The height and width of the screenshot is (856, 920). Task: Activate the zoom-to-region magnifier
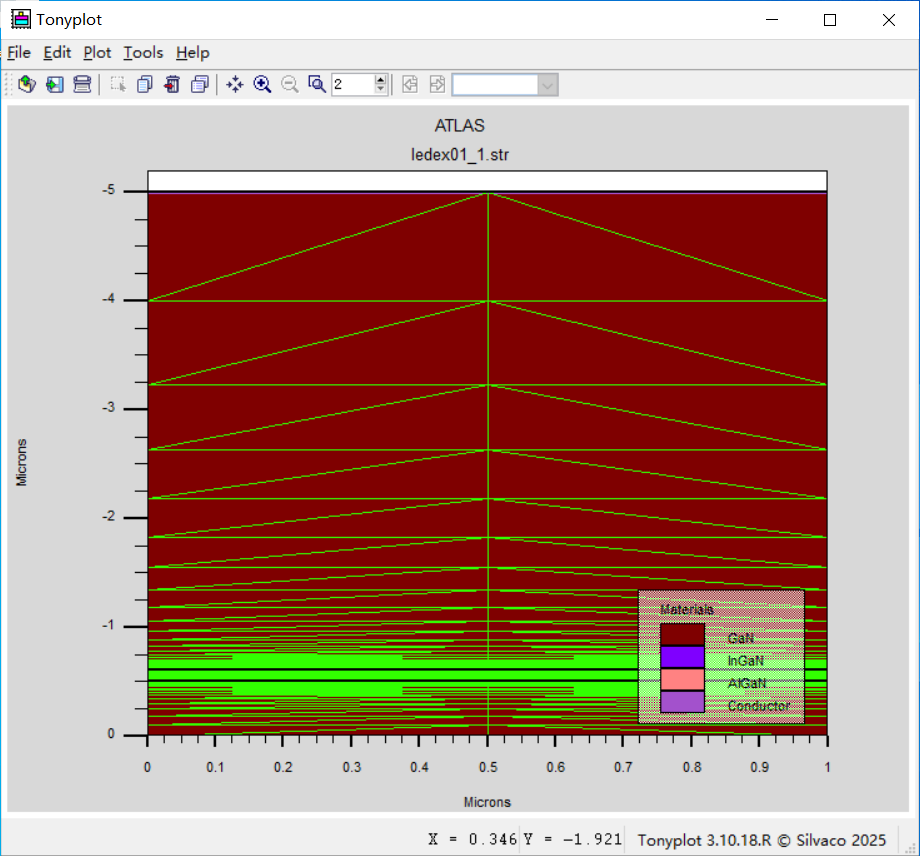317,84
